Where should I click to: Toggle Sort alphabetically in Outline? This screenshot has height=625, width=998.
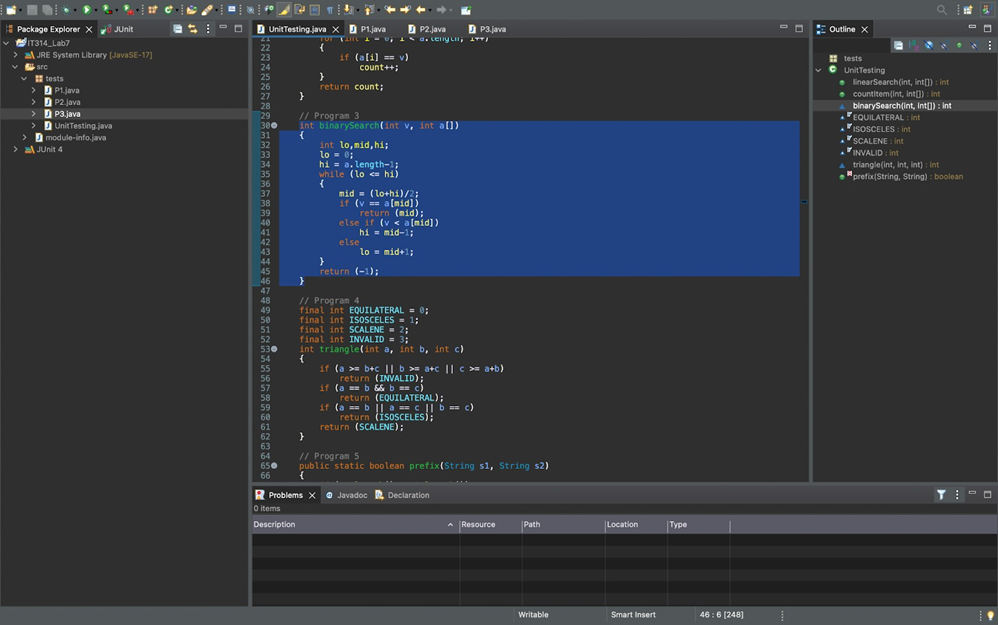coord(913,45)
